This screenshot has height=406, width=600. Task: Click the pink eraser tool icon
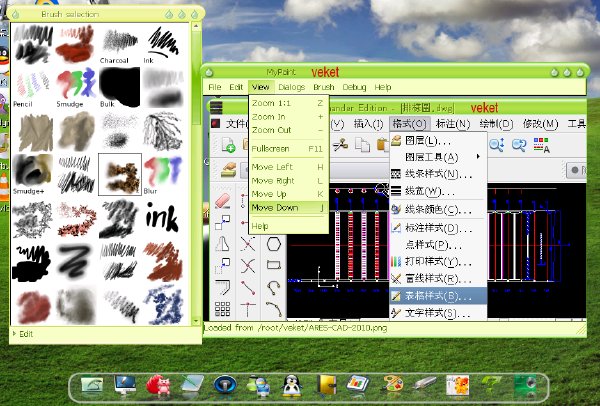coord(223,200)
